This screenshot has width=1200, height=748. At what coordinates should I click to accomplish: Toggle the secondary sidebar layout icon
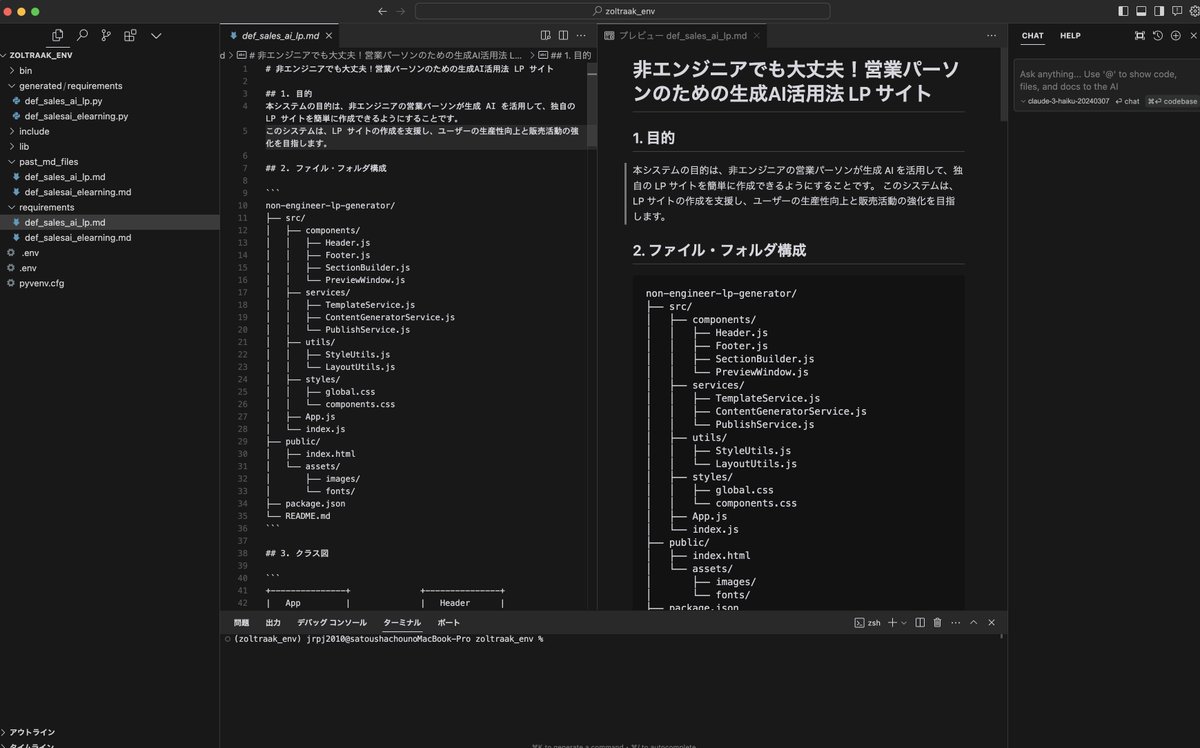pos(1159,11)
